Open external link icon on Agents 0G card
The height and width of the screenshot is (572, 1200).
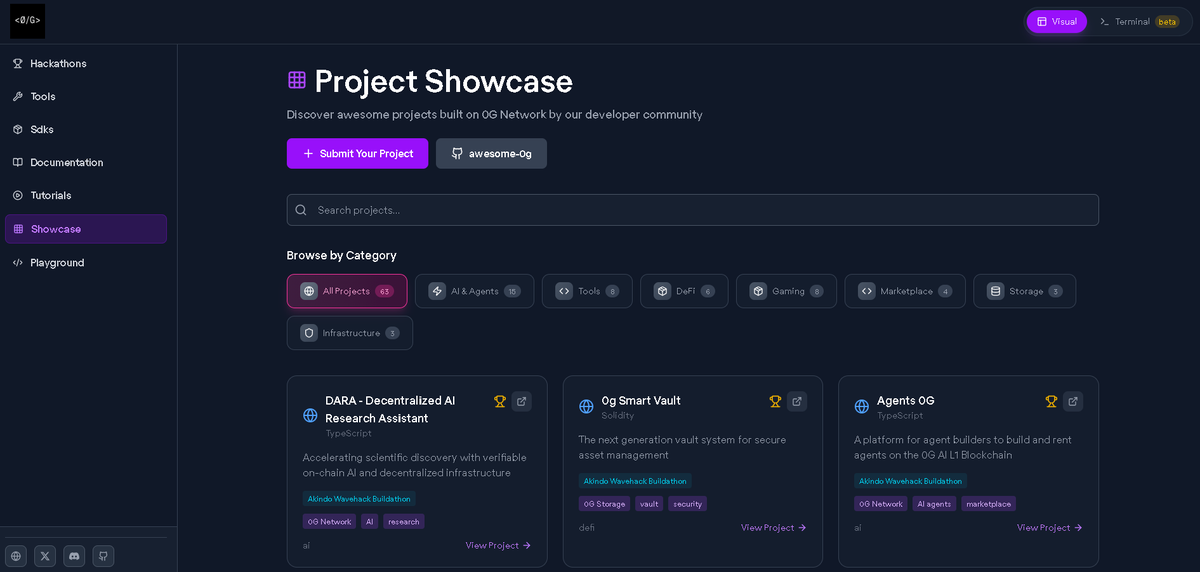click(x=1073, y=401)
